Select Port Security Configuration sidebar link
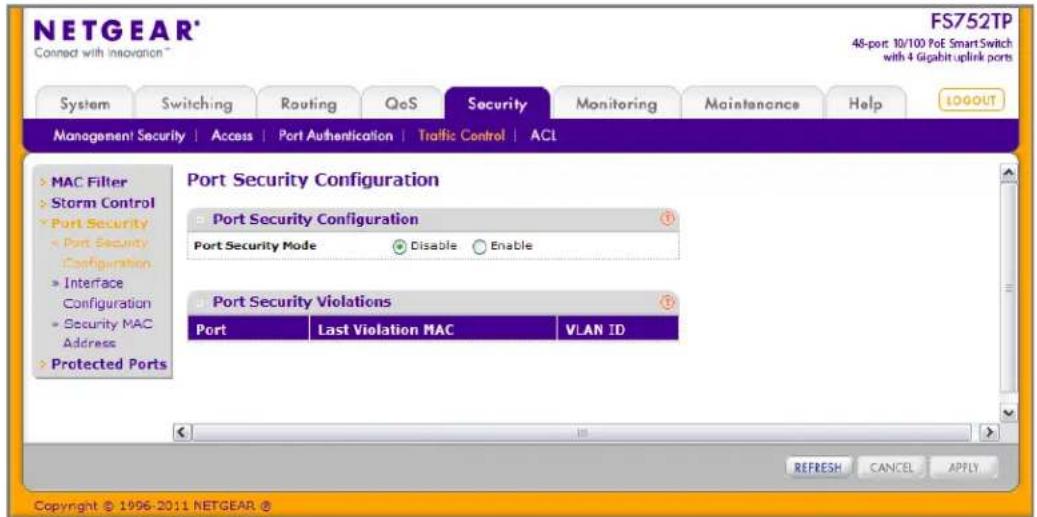The image size is (1037, 517). pos(105,253)
